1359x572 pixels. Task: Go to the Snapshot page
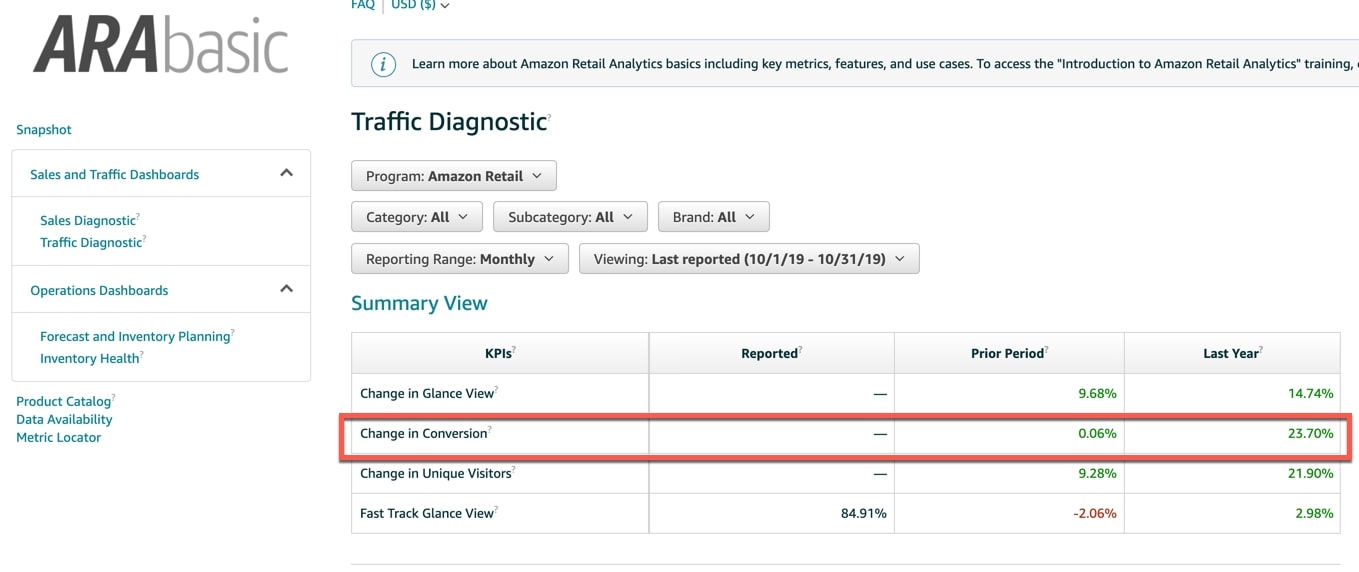(44, 130)
